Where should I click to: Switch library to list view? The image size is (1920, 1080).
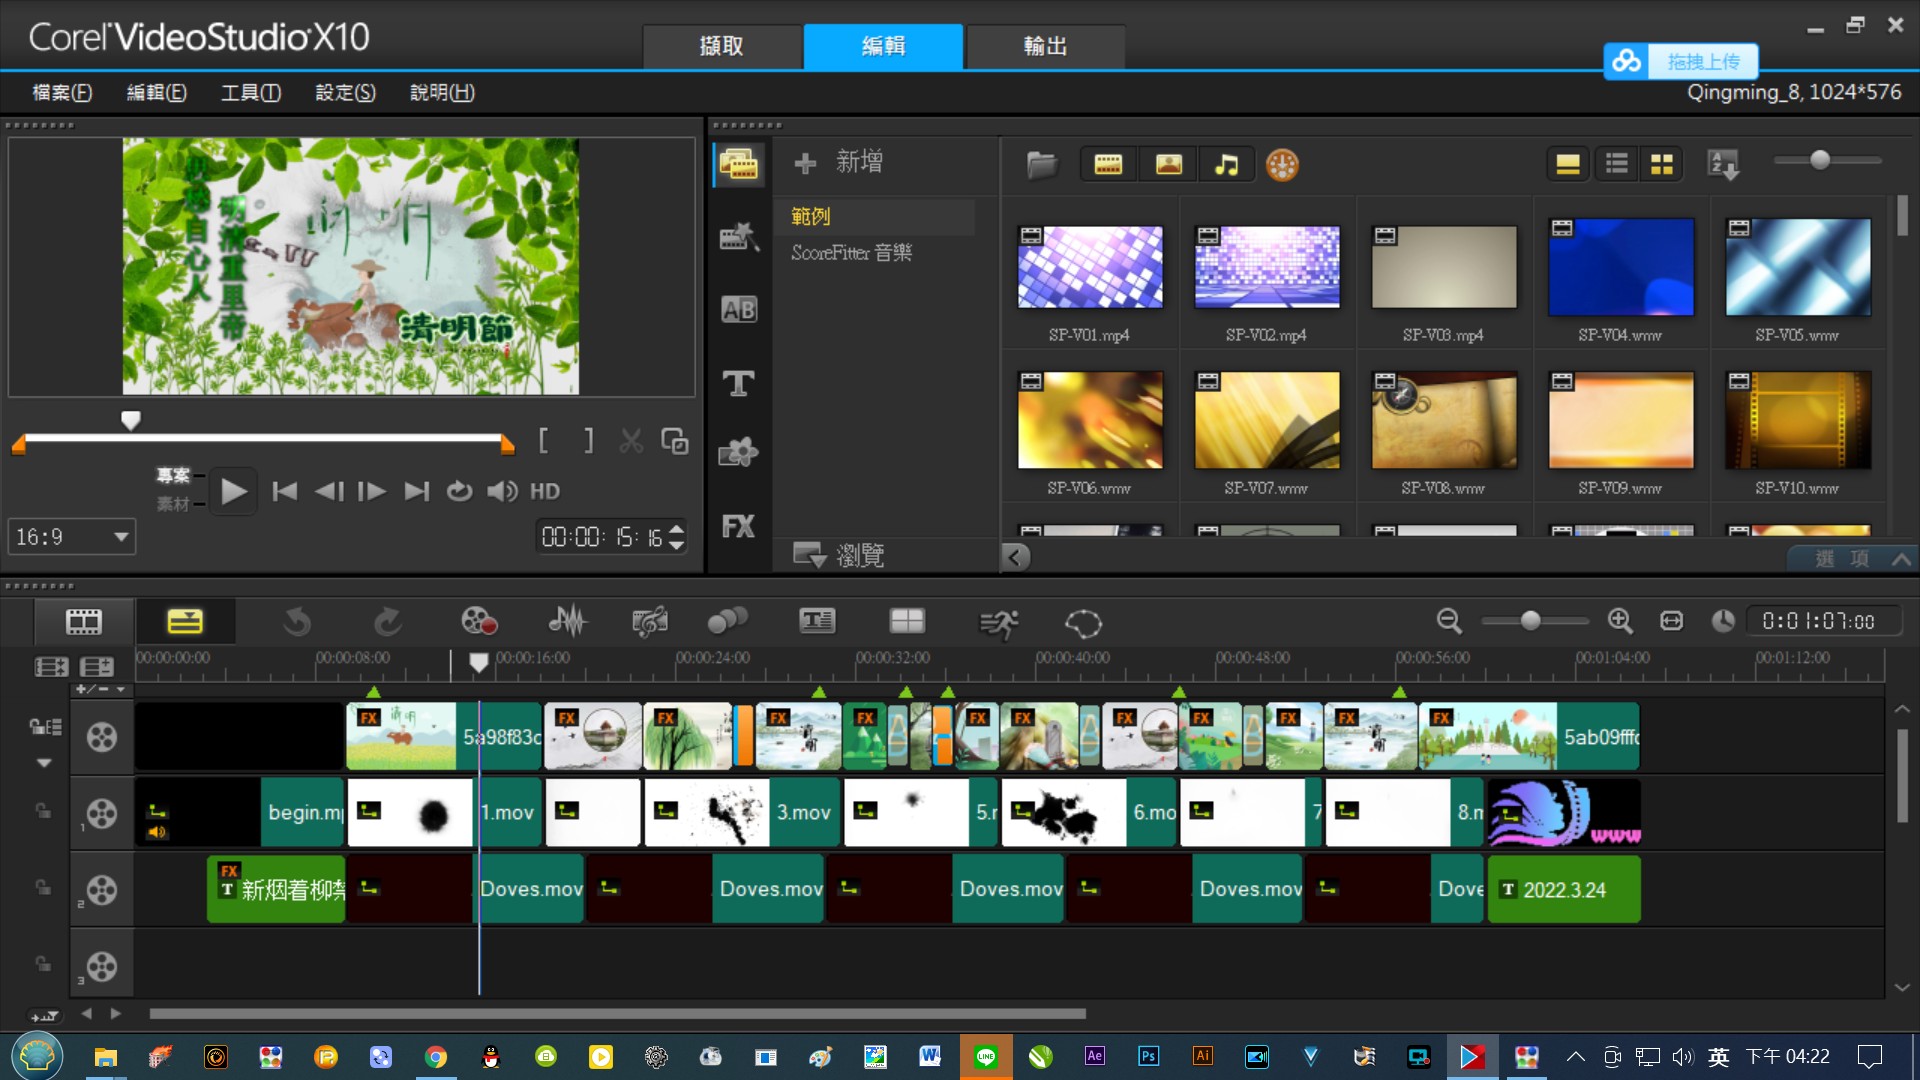pos(1617,164)
